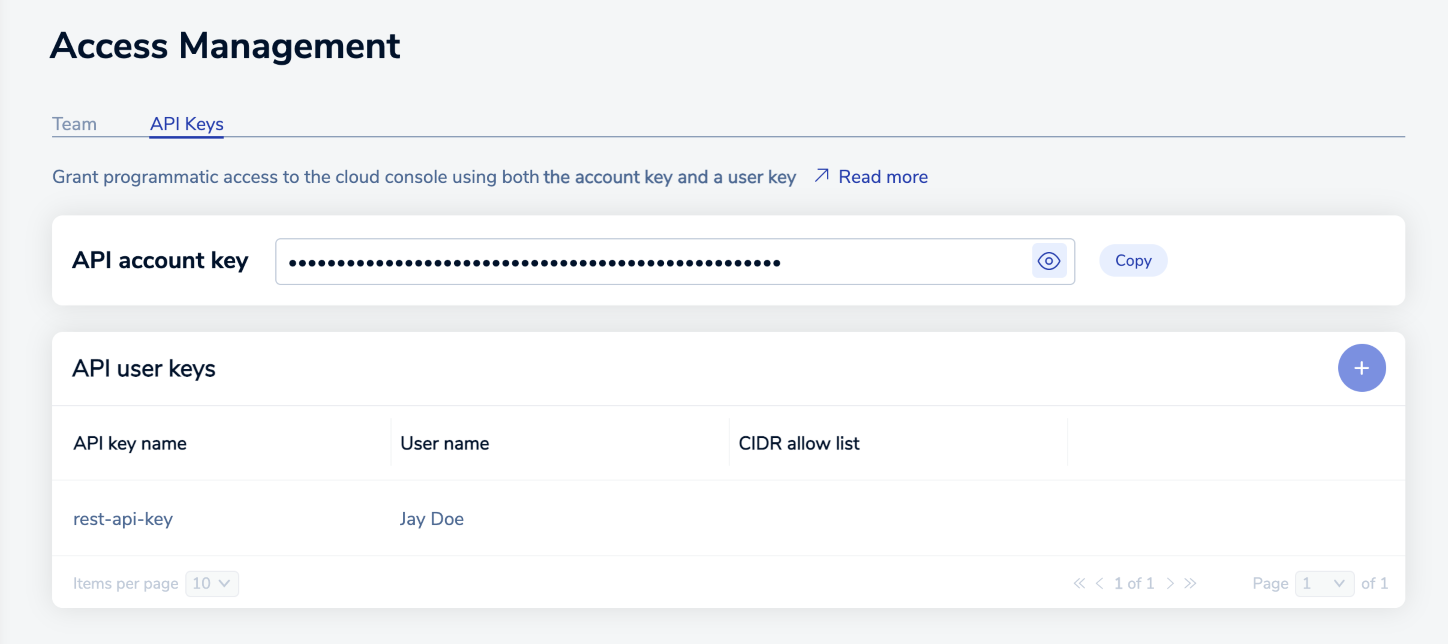Add a new API user key
Image resolution: width=1448 pixels, height=644 pixels.
point(1361,368)
